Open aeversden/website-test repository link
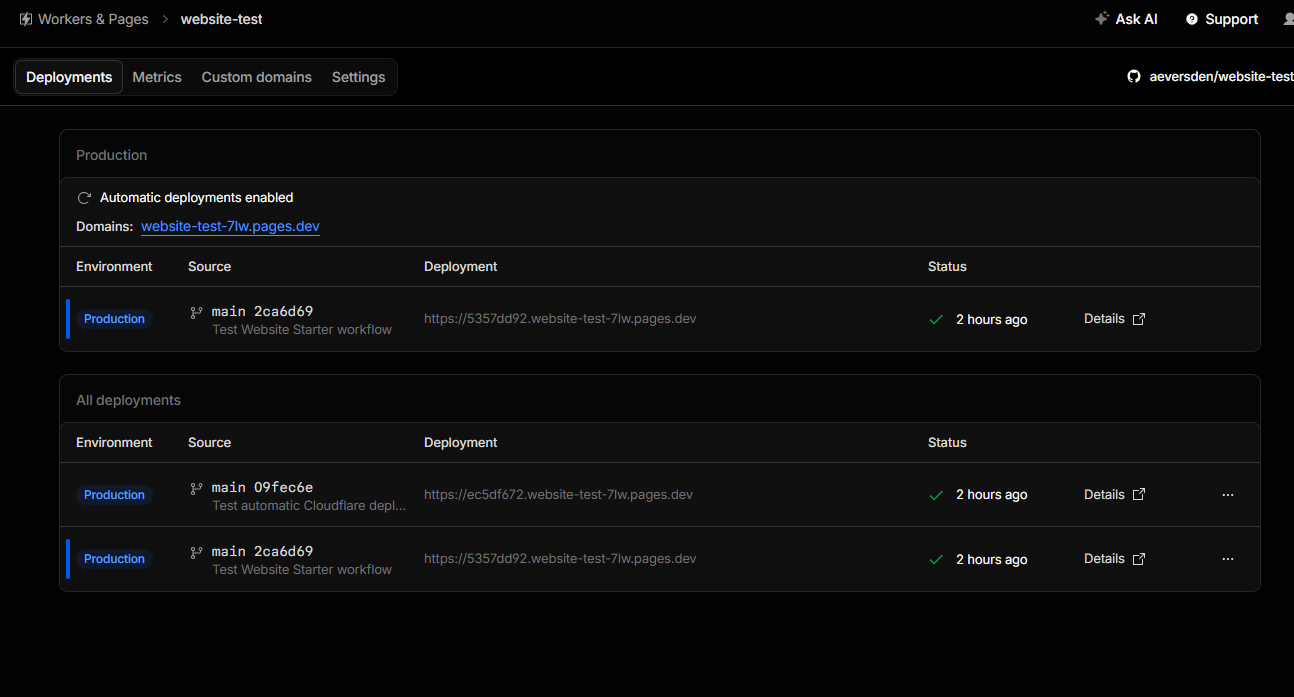Viewport: 1294px width, 697px height. (1221, 76)
